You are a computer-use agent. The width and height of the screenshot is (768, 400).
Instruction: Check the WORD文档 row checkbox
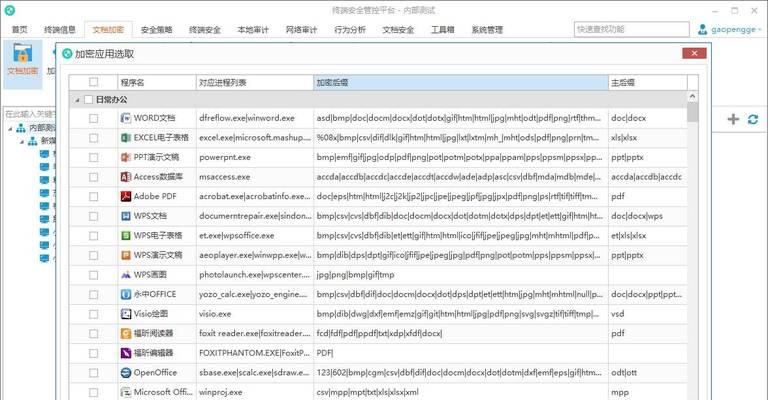(94, 118)
